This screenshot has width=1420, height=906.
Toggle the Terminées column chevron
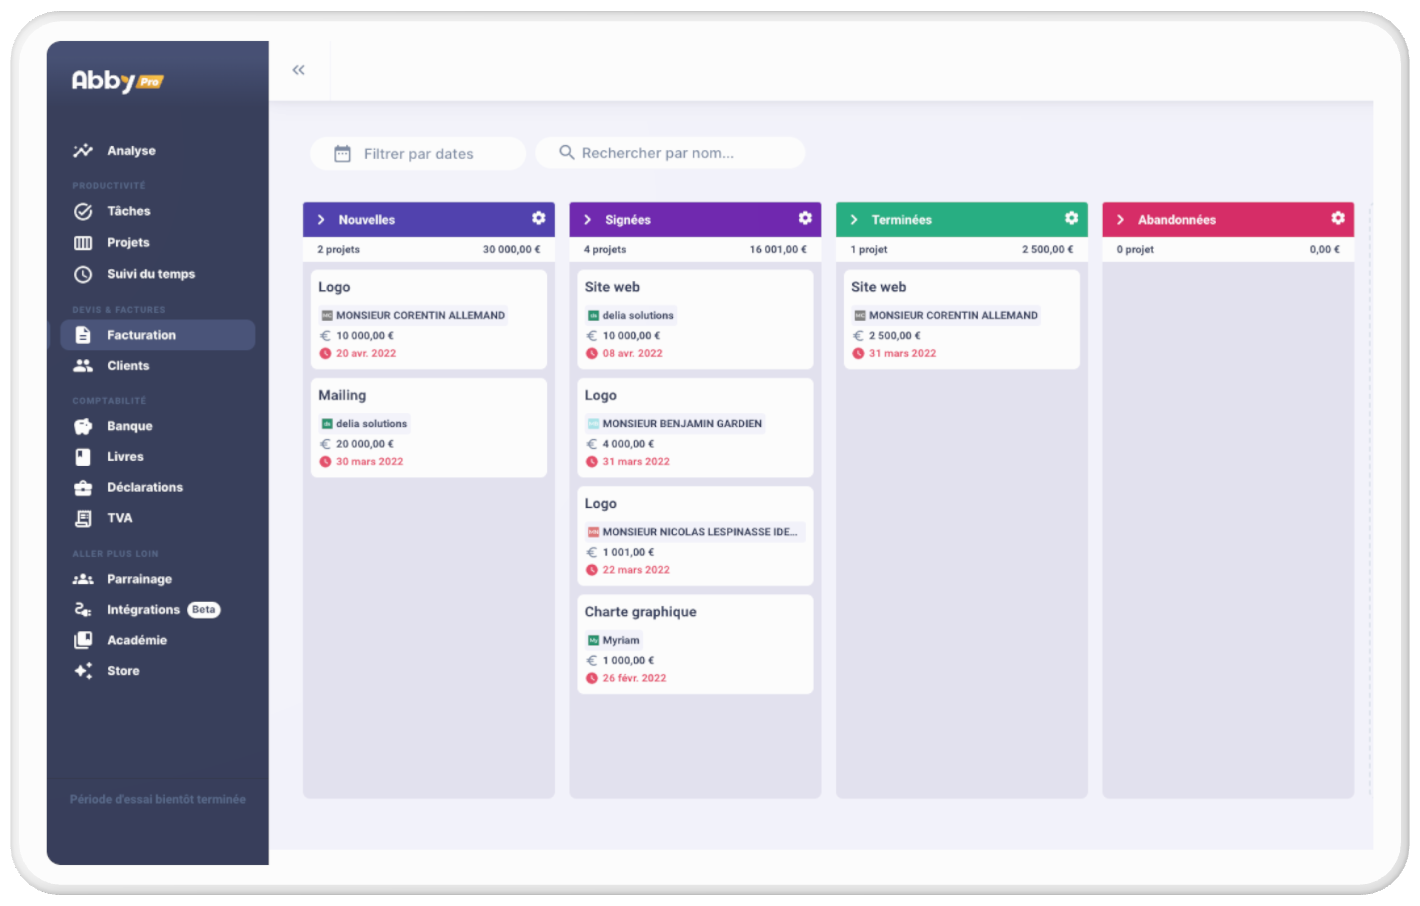(x=854, y=220)
